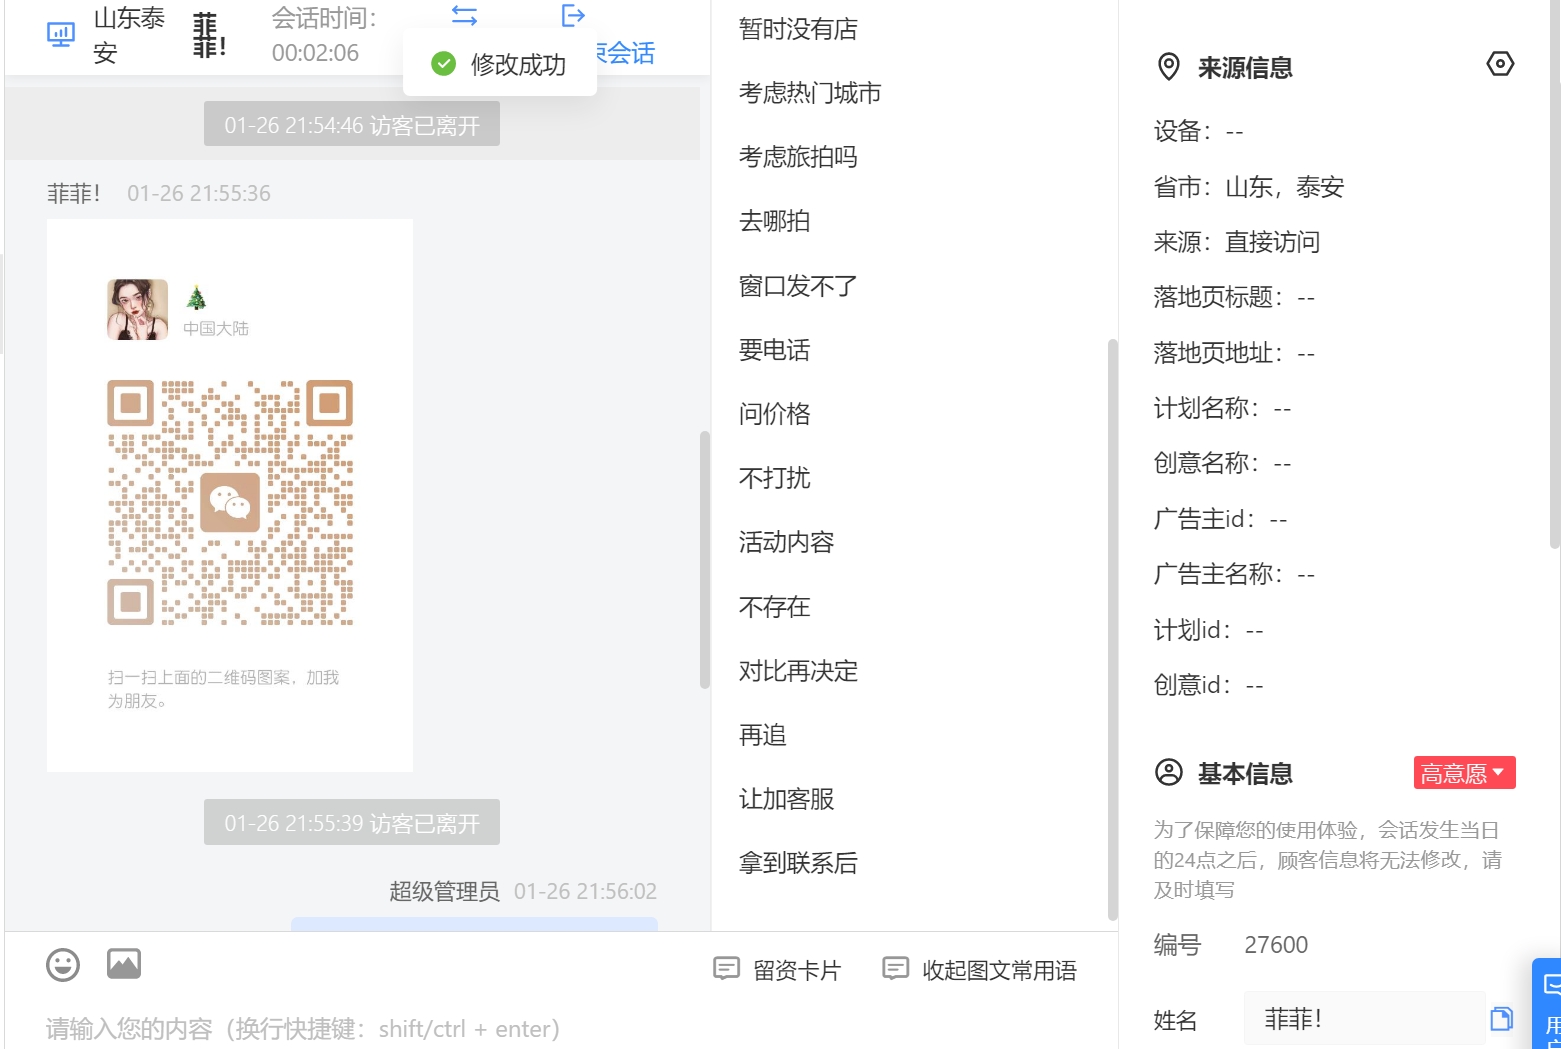Choose the 再追 quick phrase
Image resolution: width=1561 pixels, height=1049 pixels.
[762, 735]
